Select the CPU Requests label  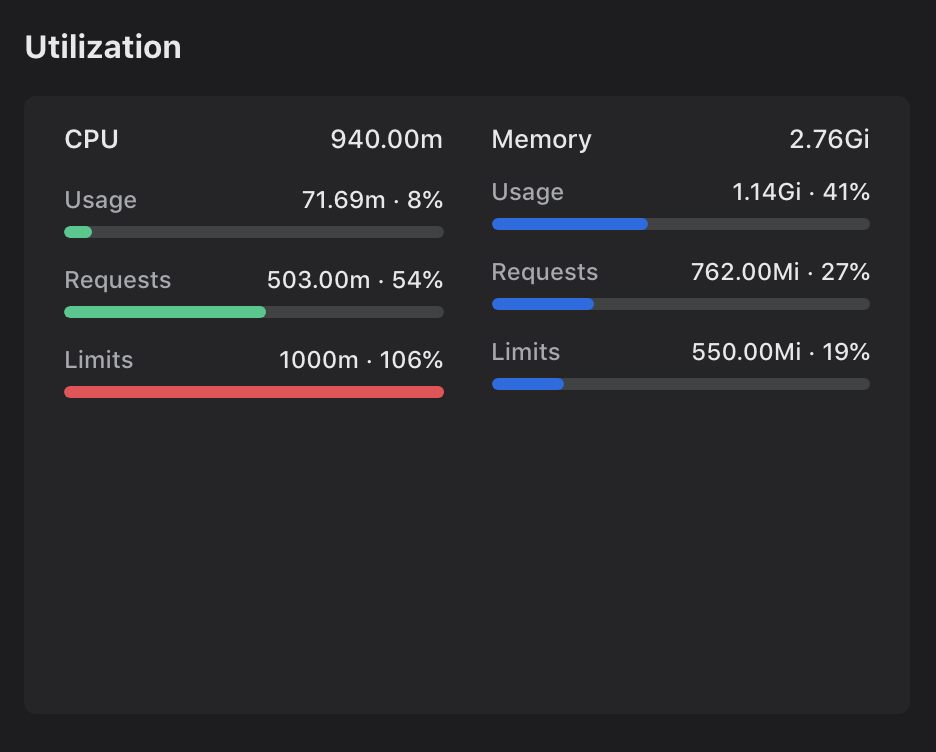pos(118,281)
